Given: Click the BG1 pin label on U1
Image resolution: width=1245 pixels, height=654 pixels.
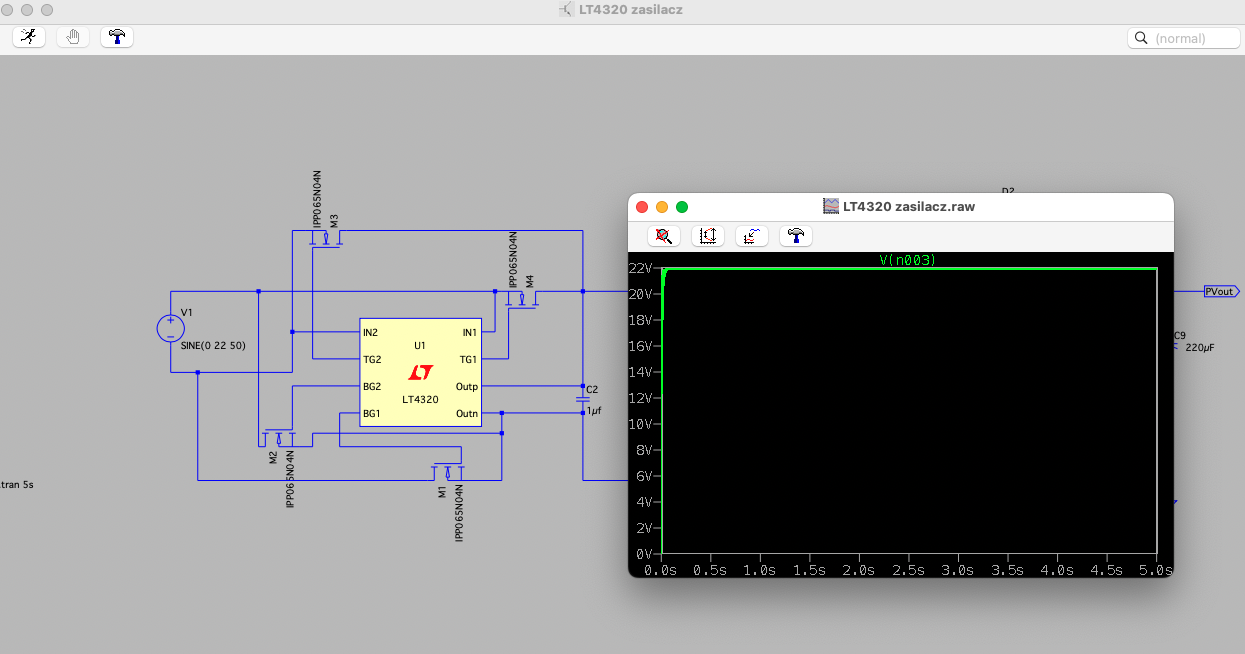Looking at the screenshot, I should pos(371,413).
